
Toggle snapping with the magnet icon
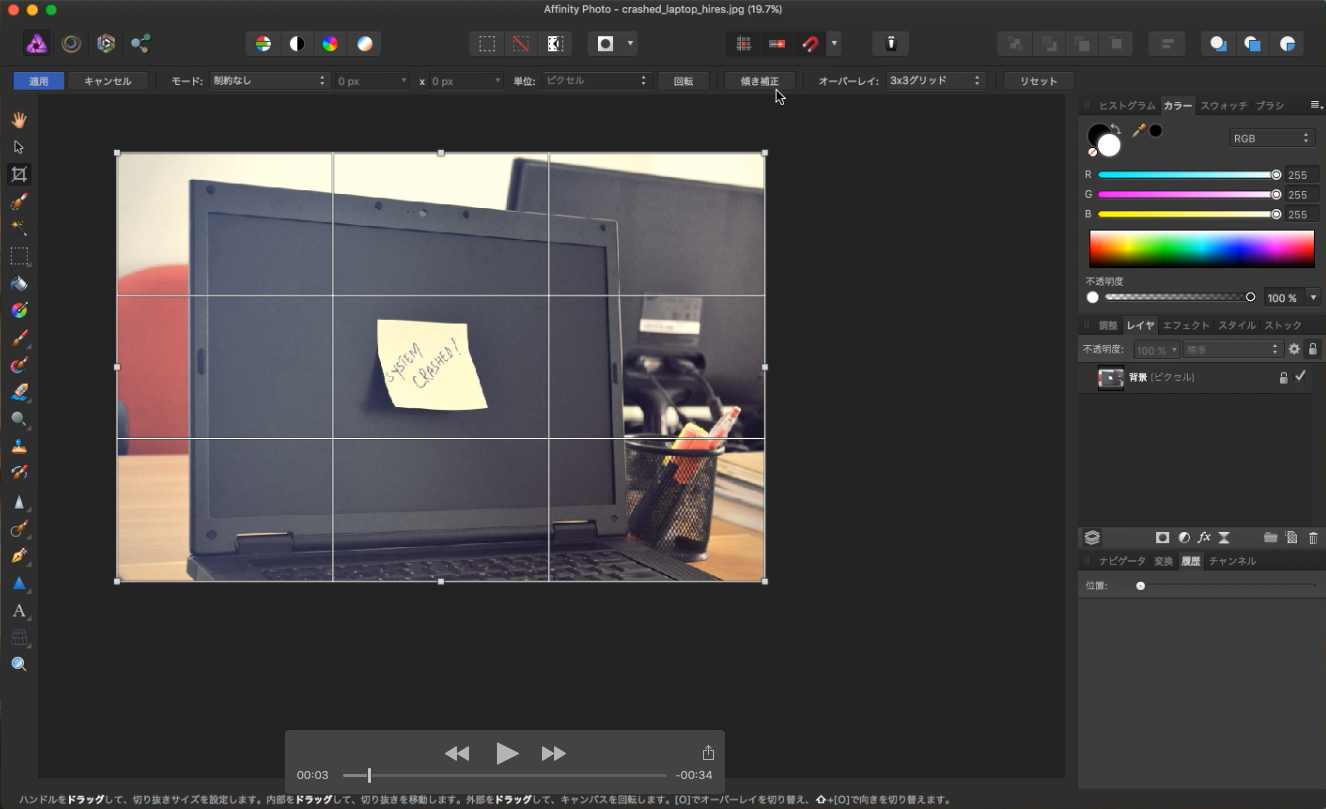(810, 44)
